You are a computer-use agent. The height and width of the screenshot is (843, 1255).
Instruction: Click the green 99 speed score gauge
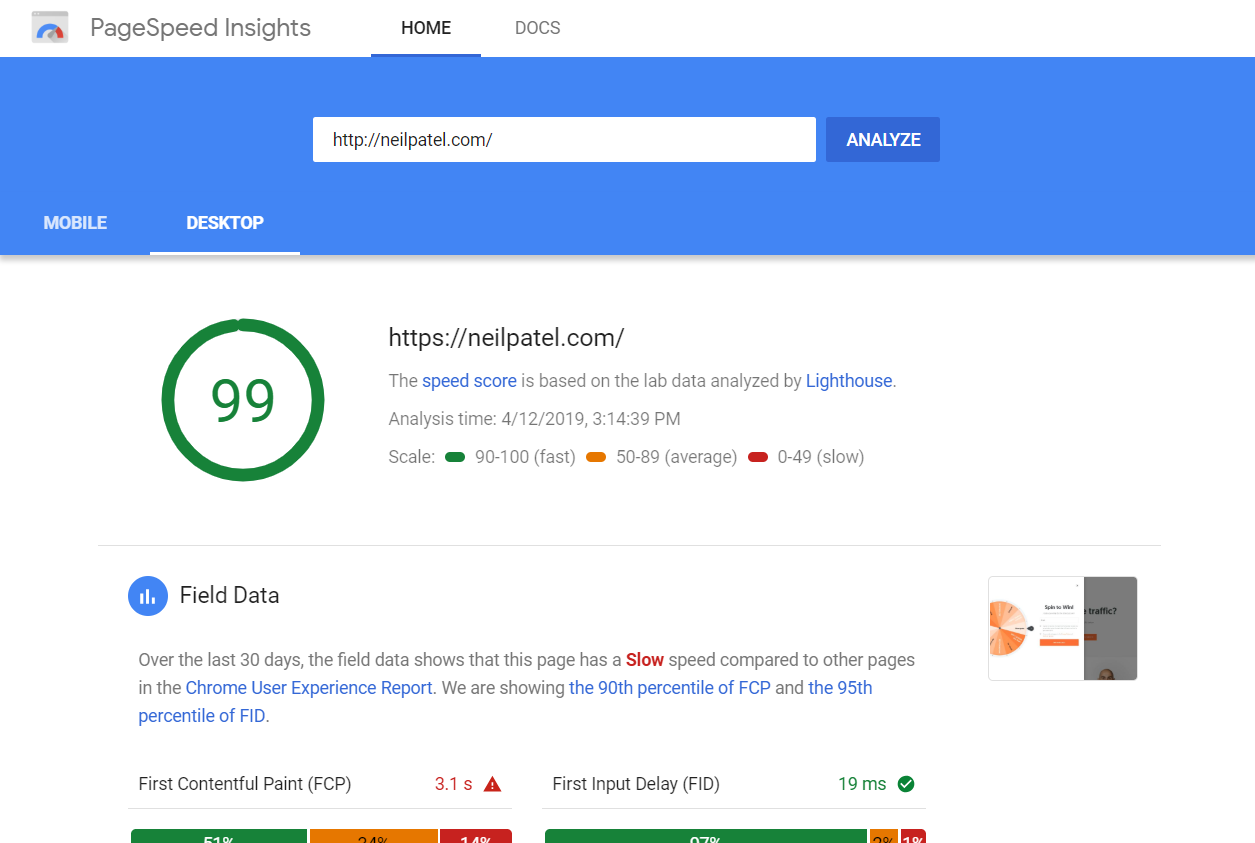click(243, 400)
